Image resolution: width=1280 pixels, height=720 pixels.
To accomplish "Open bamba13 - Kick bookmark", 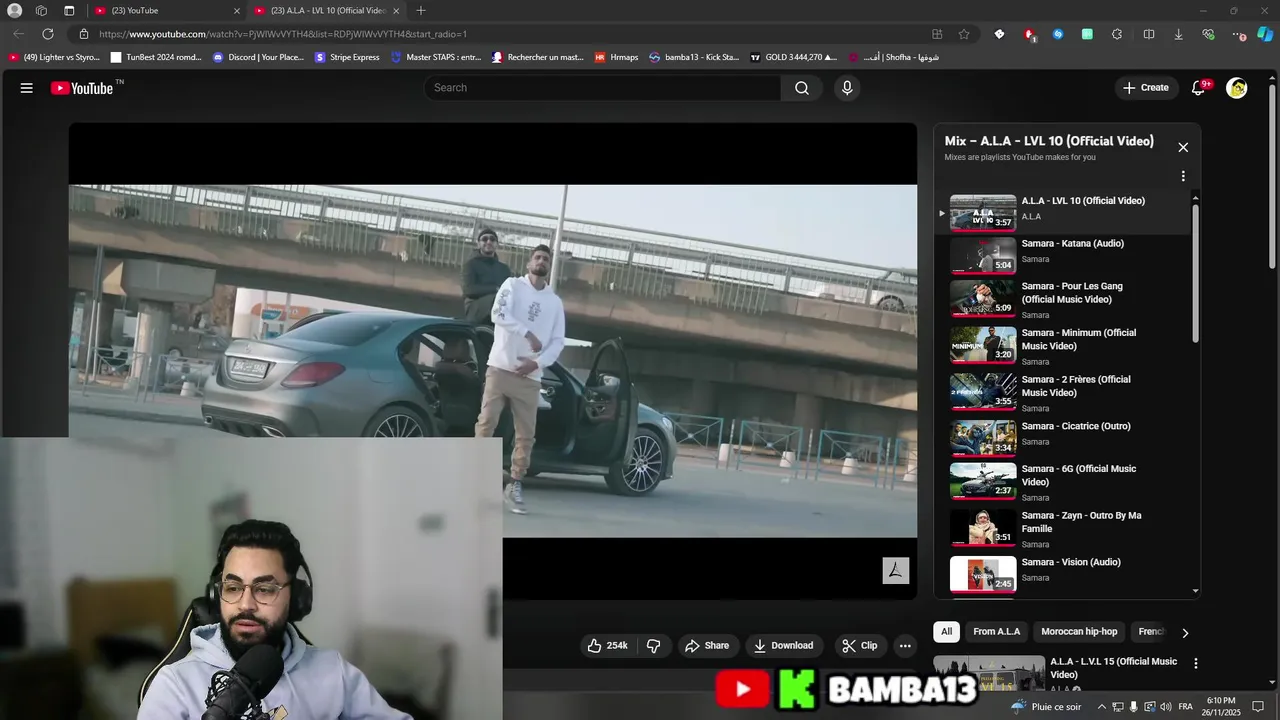I will [x=694, y=57].
